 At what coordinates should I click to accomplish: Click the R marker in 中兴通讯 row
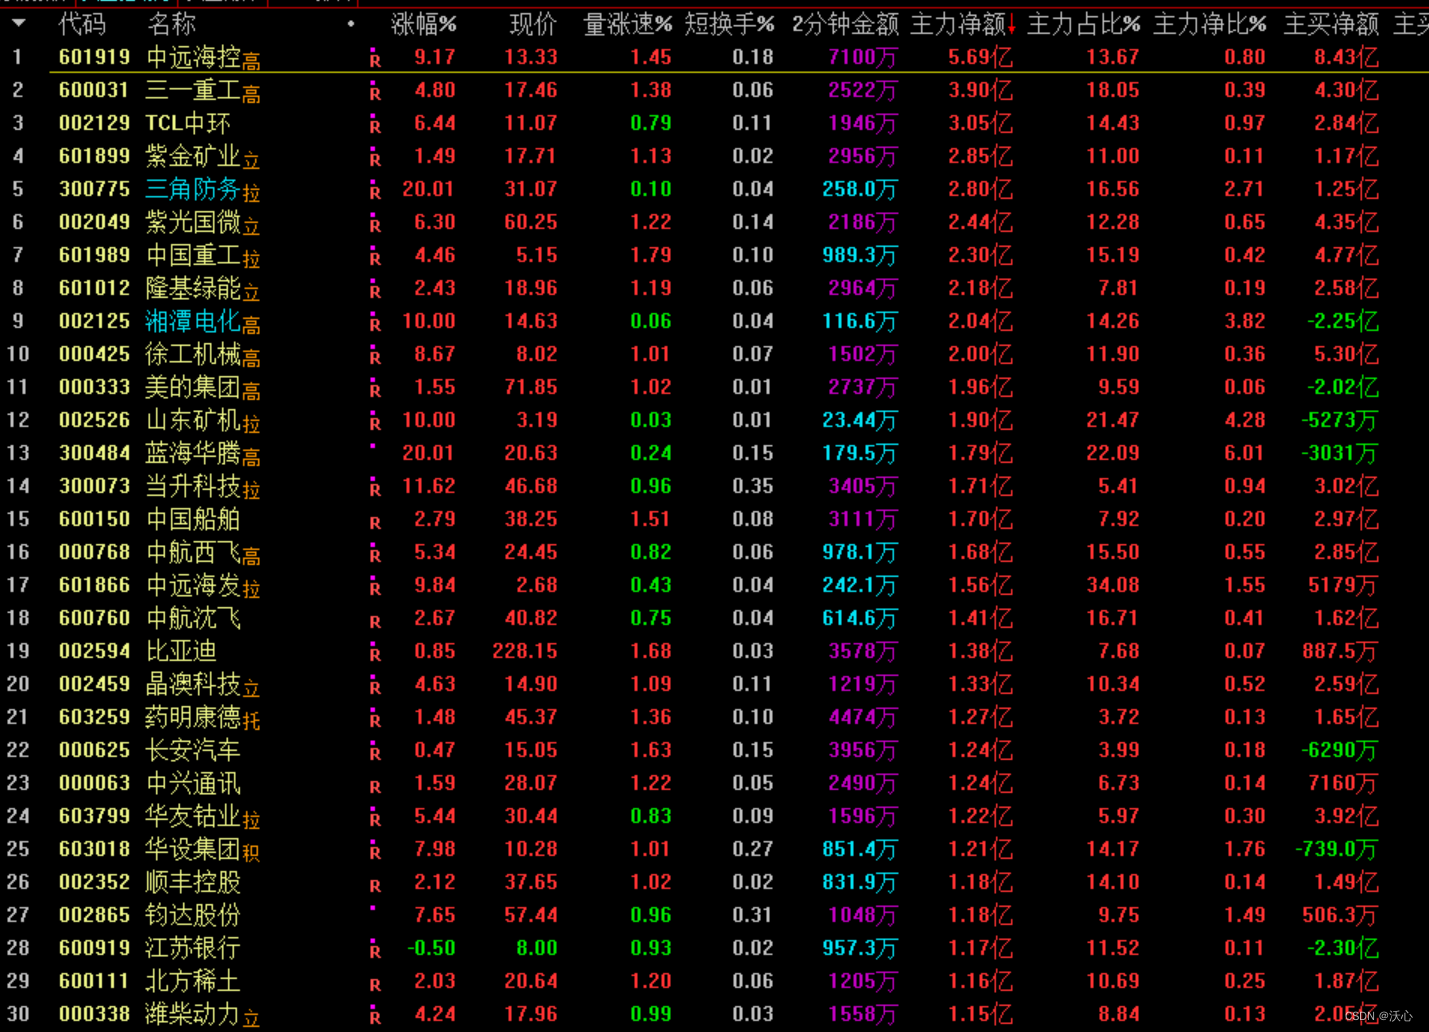tap(375, 785)
